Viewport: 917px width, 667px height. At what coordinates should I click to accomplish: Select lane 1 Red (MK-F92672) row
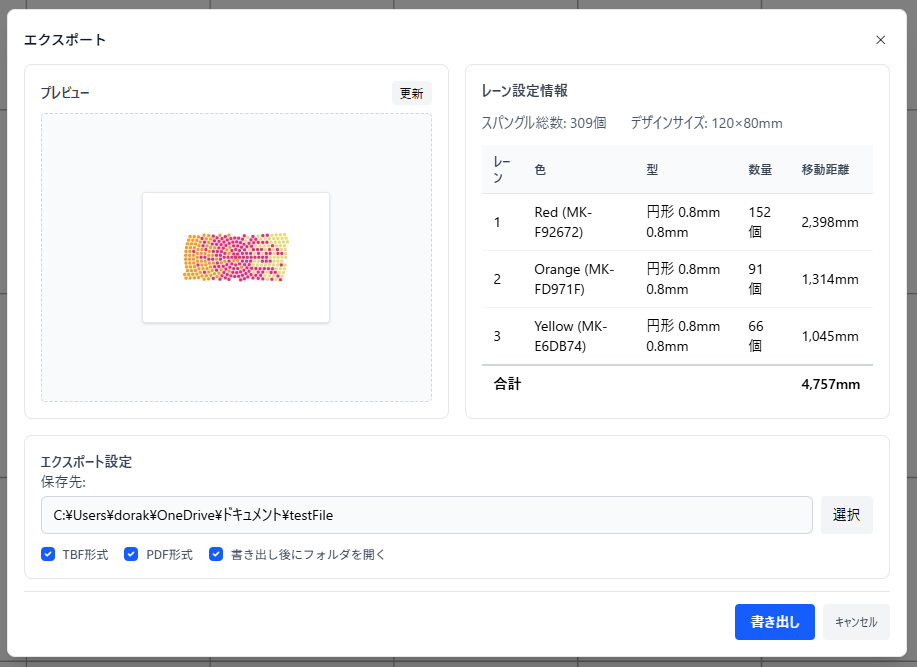[x=678, y=221]
